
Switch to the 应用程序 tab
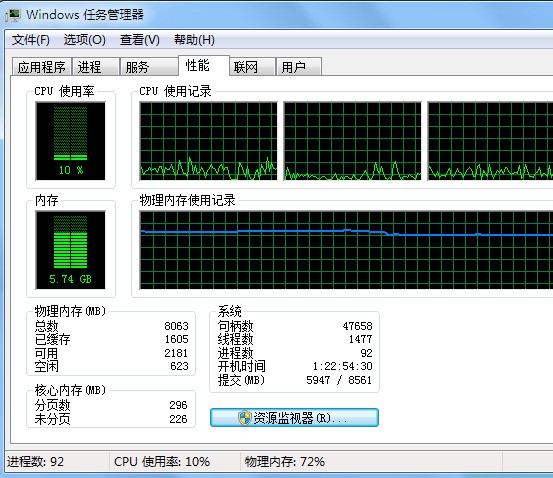pyautogui.click(x=42, y=67)
